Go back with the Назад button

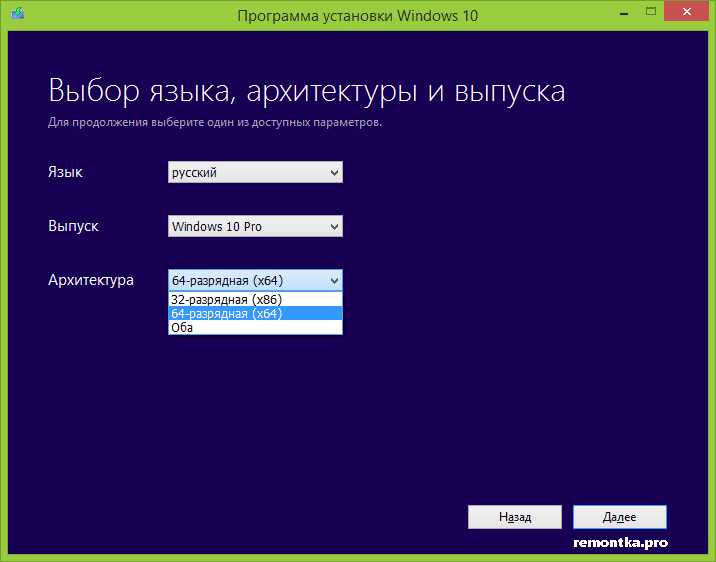(x=515, y=517)
